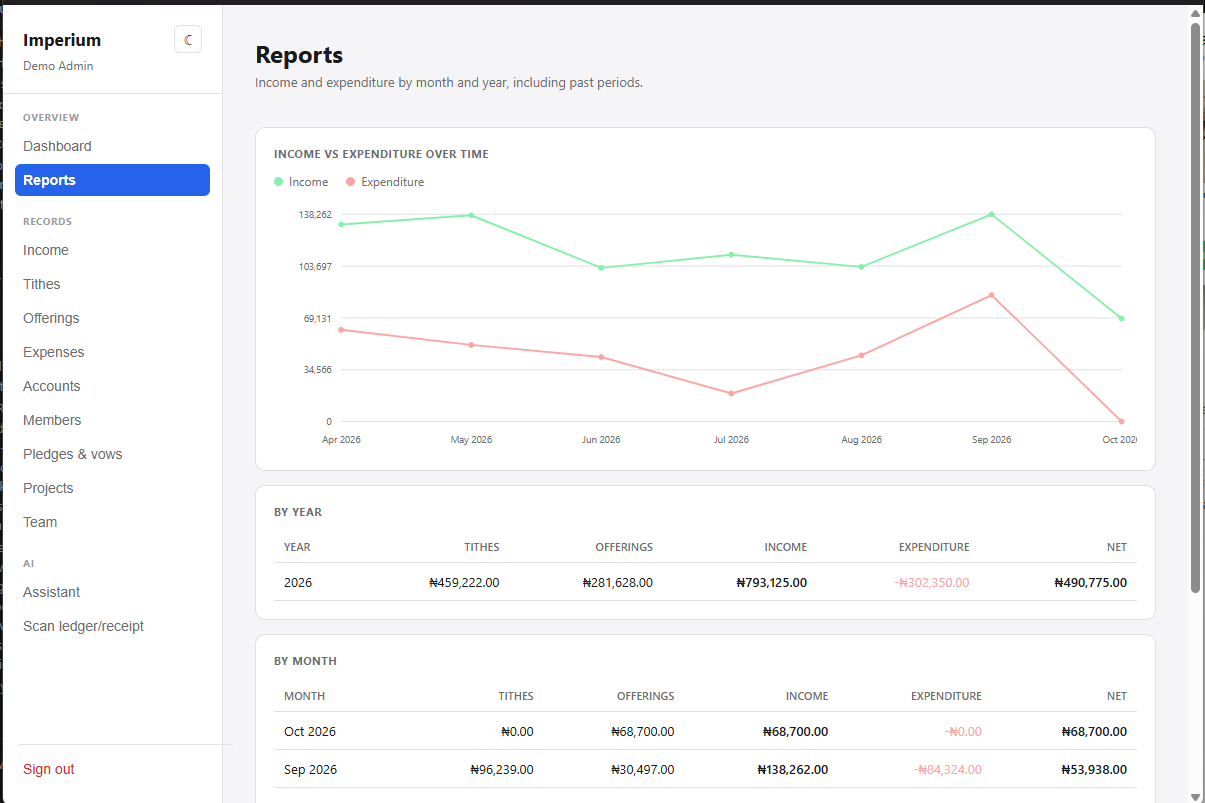This screenshot has height=803, width=1205.
Task: Navigate to Expenses
Action: pos(112,352)
